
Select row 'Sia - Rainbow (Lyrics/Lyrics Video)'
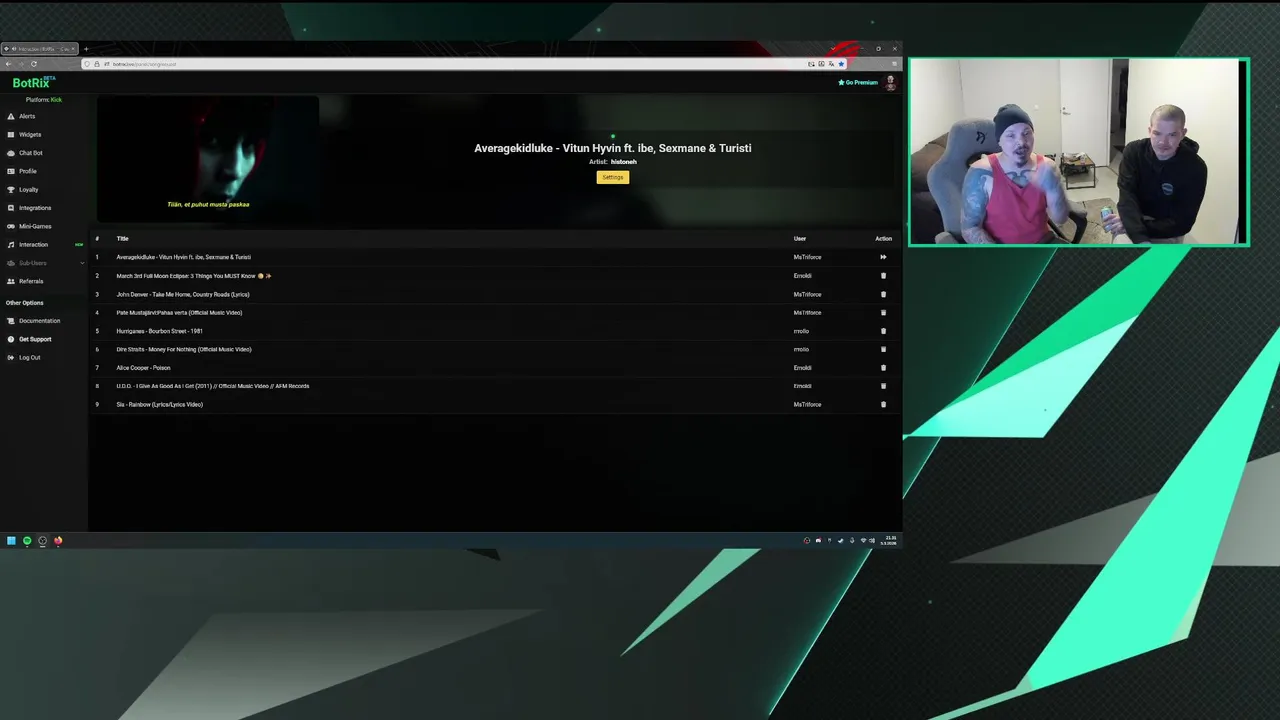click(495, 404)
